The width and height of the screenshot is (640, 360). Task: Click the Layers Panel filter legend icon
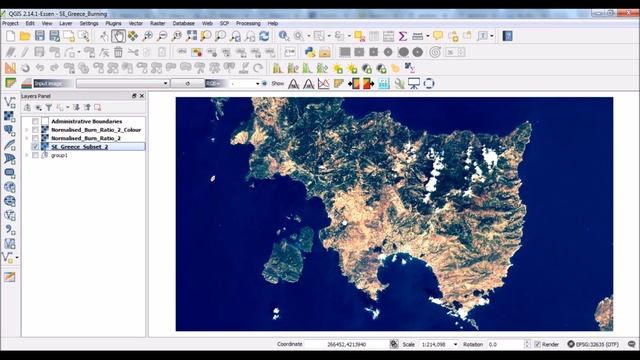49,107
